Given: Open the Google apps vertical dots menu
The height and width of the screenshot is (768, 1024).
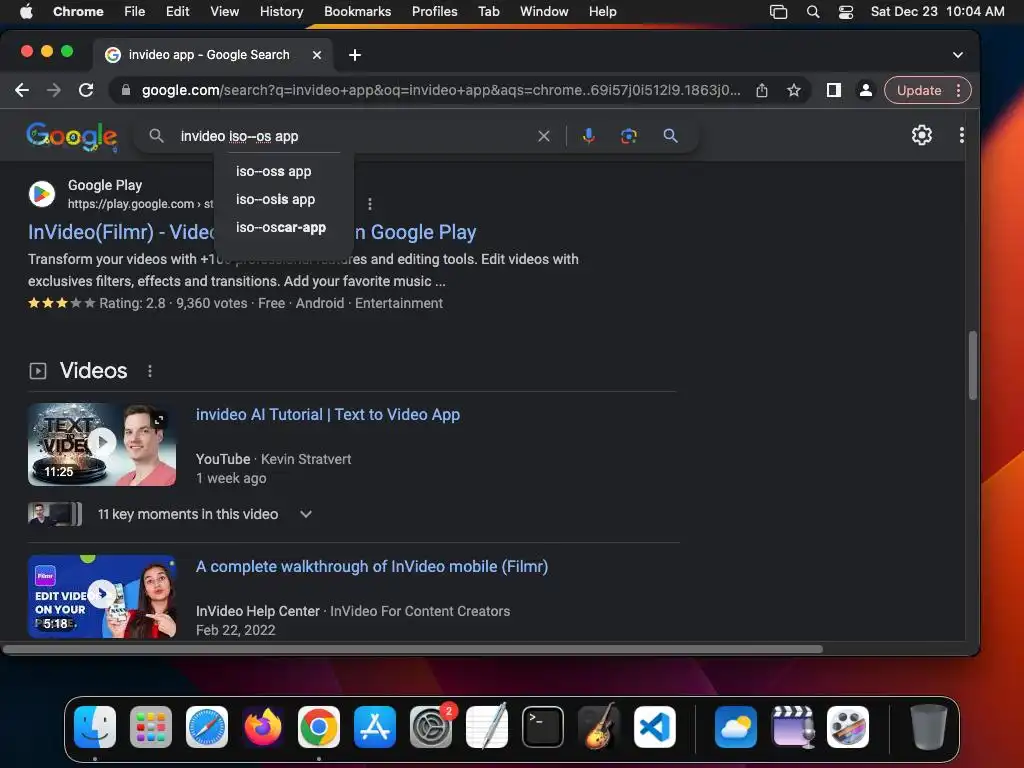Looking at the screenshot, I should (x=961, y=135).
